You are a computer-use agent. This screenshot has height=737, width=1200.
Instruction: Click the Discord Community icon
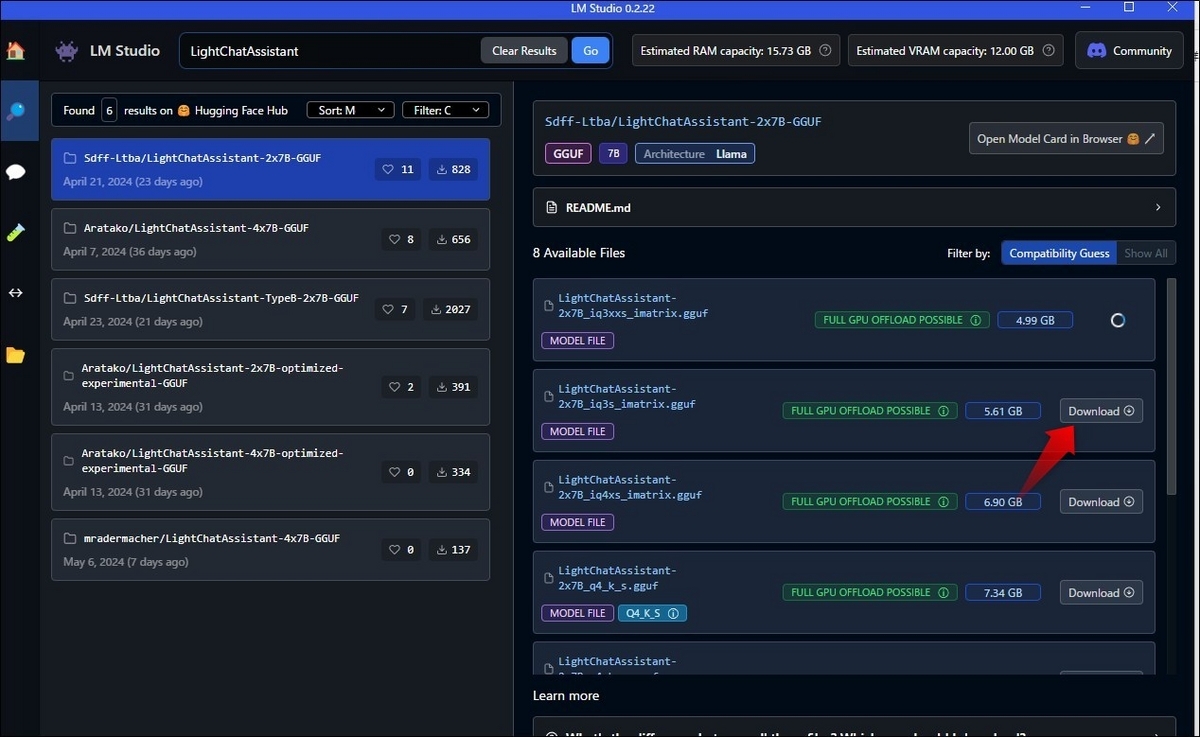(1095, 51)
